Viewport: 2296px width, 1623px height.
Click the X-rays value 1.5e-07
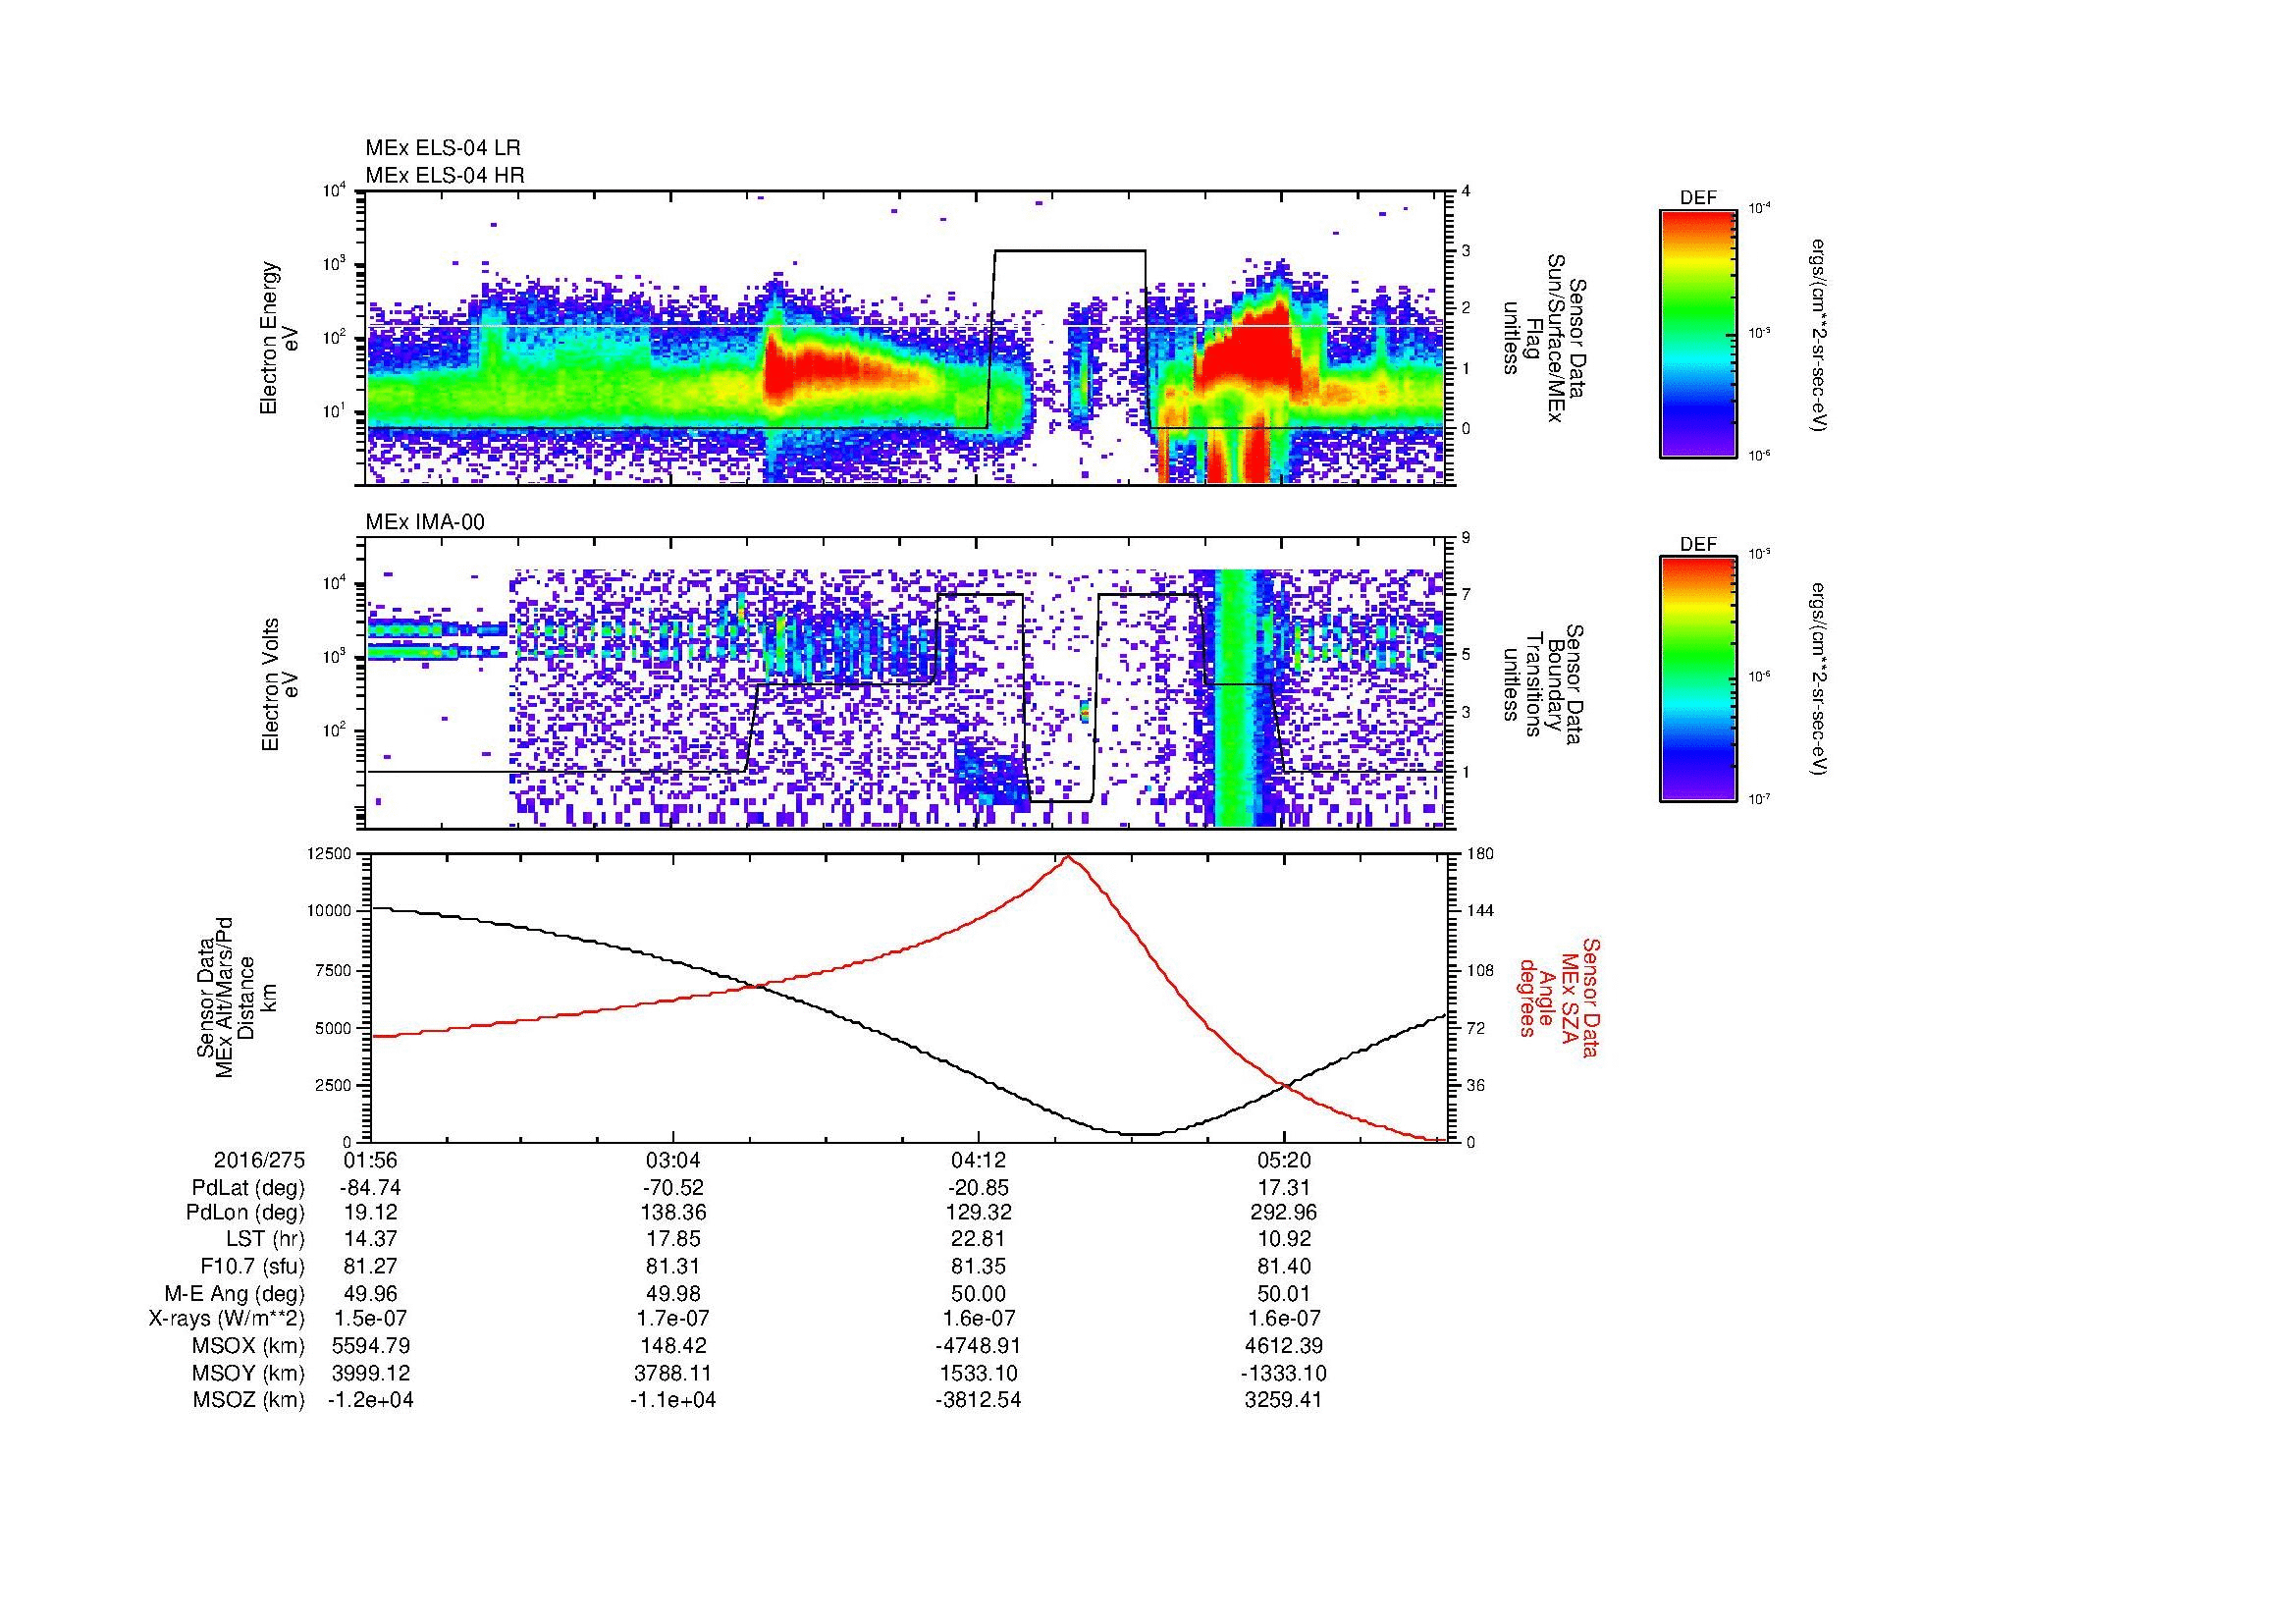[371, 1320]
